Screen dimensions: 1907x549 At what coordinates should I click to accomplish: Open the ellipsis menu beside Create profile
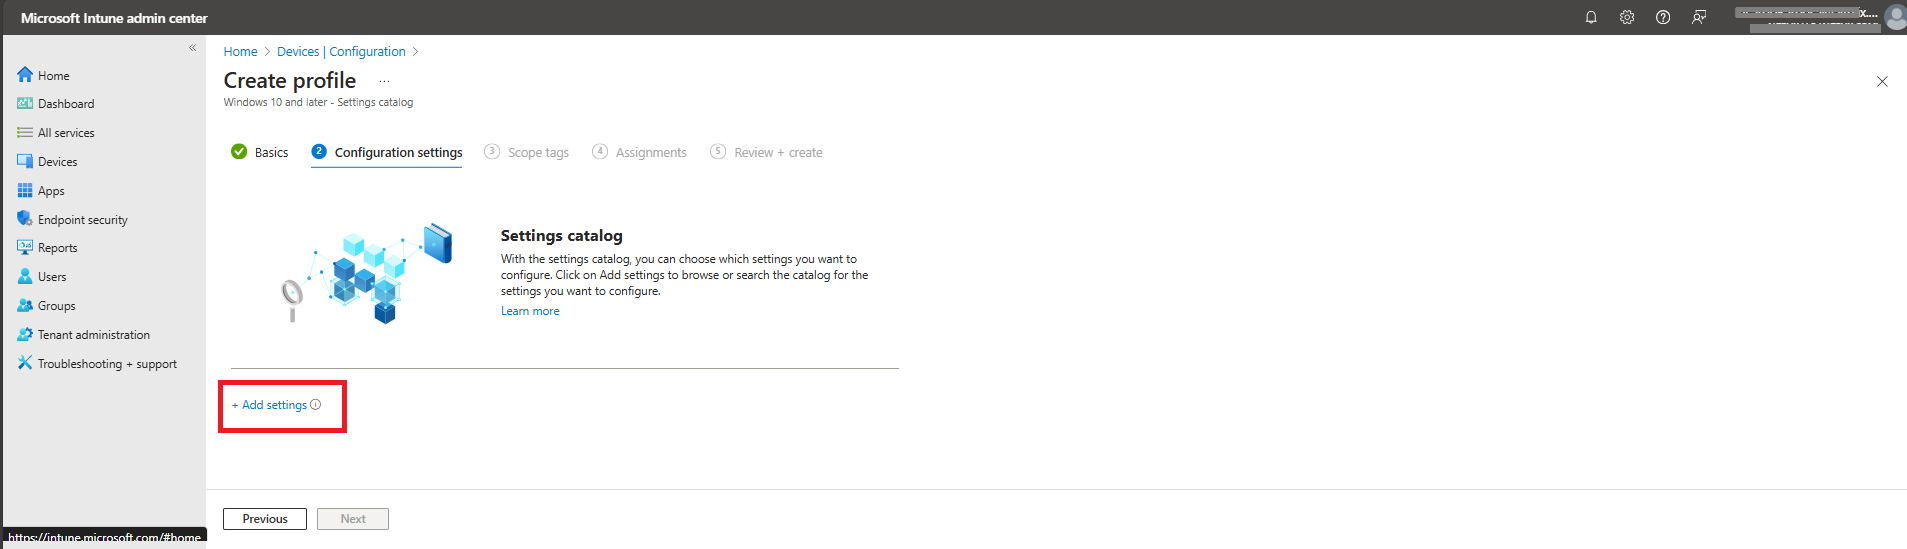[x=384, y=81]
